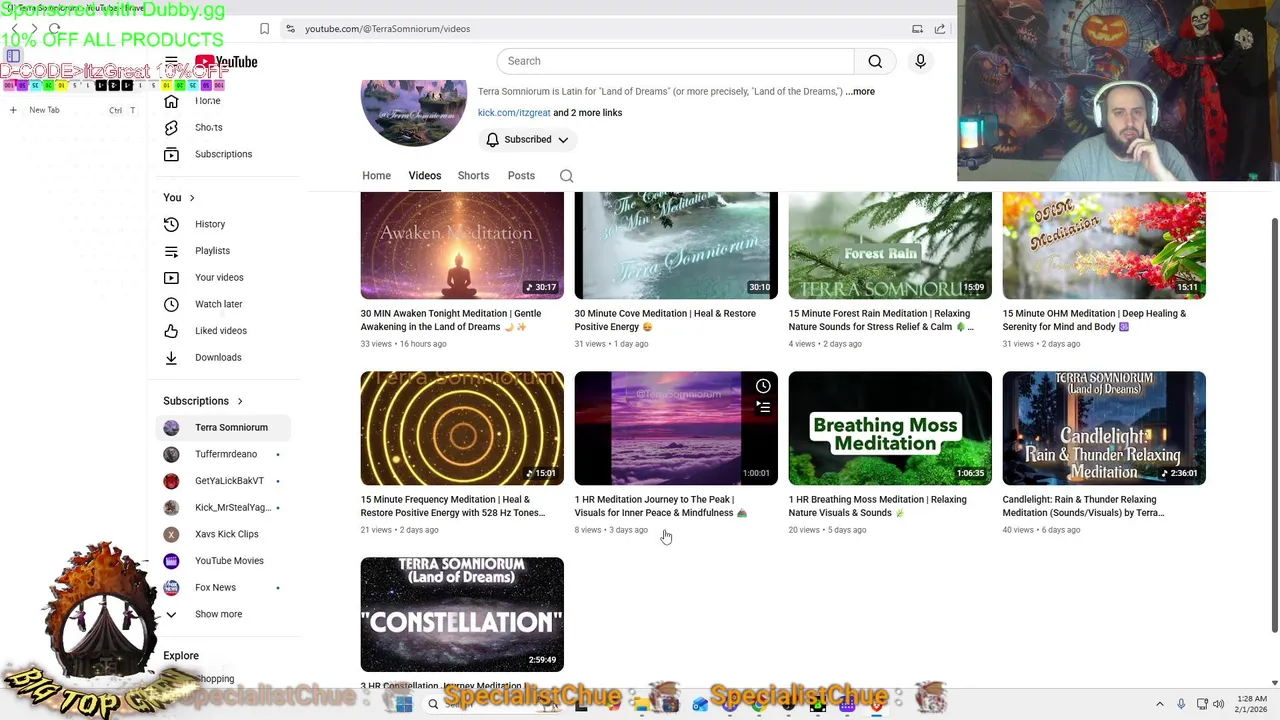Open Breathing Moss Meditation thumbnail
1280x720 pixels.
(890, 428)
